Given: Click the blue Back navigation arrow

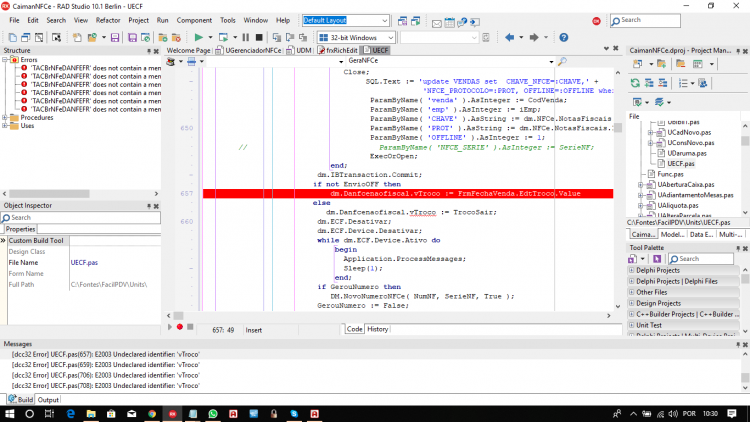Looking at the screenshot, I should pos(509,37).
